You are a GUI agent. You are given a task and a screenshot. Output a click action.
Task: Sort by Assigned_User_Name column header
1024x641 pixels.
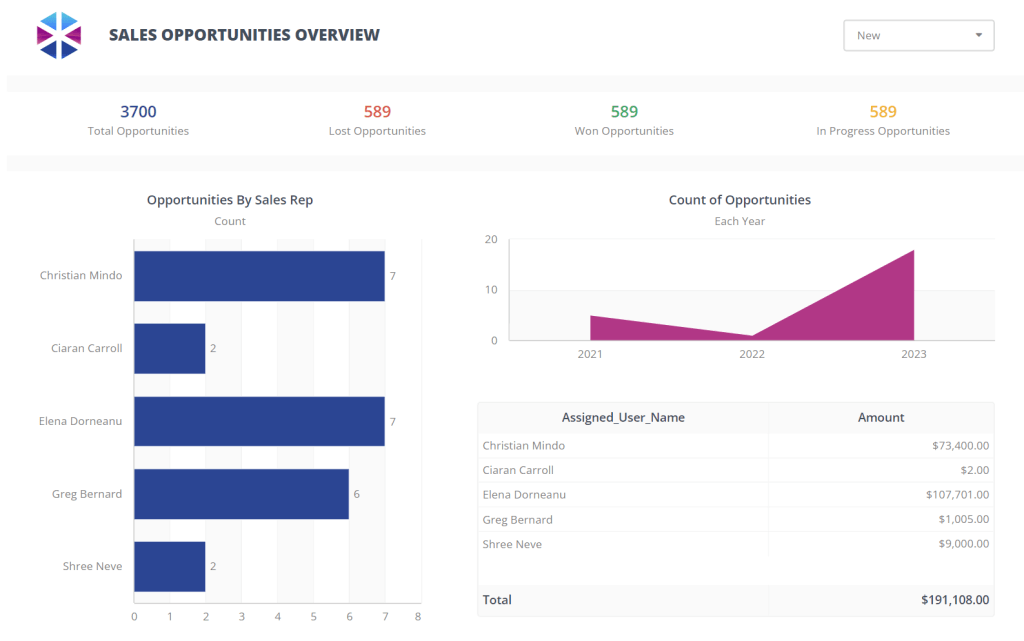[x=623, y=418]
